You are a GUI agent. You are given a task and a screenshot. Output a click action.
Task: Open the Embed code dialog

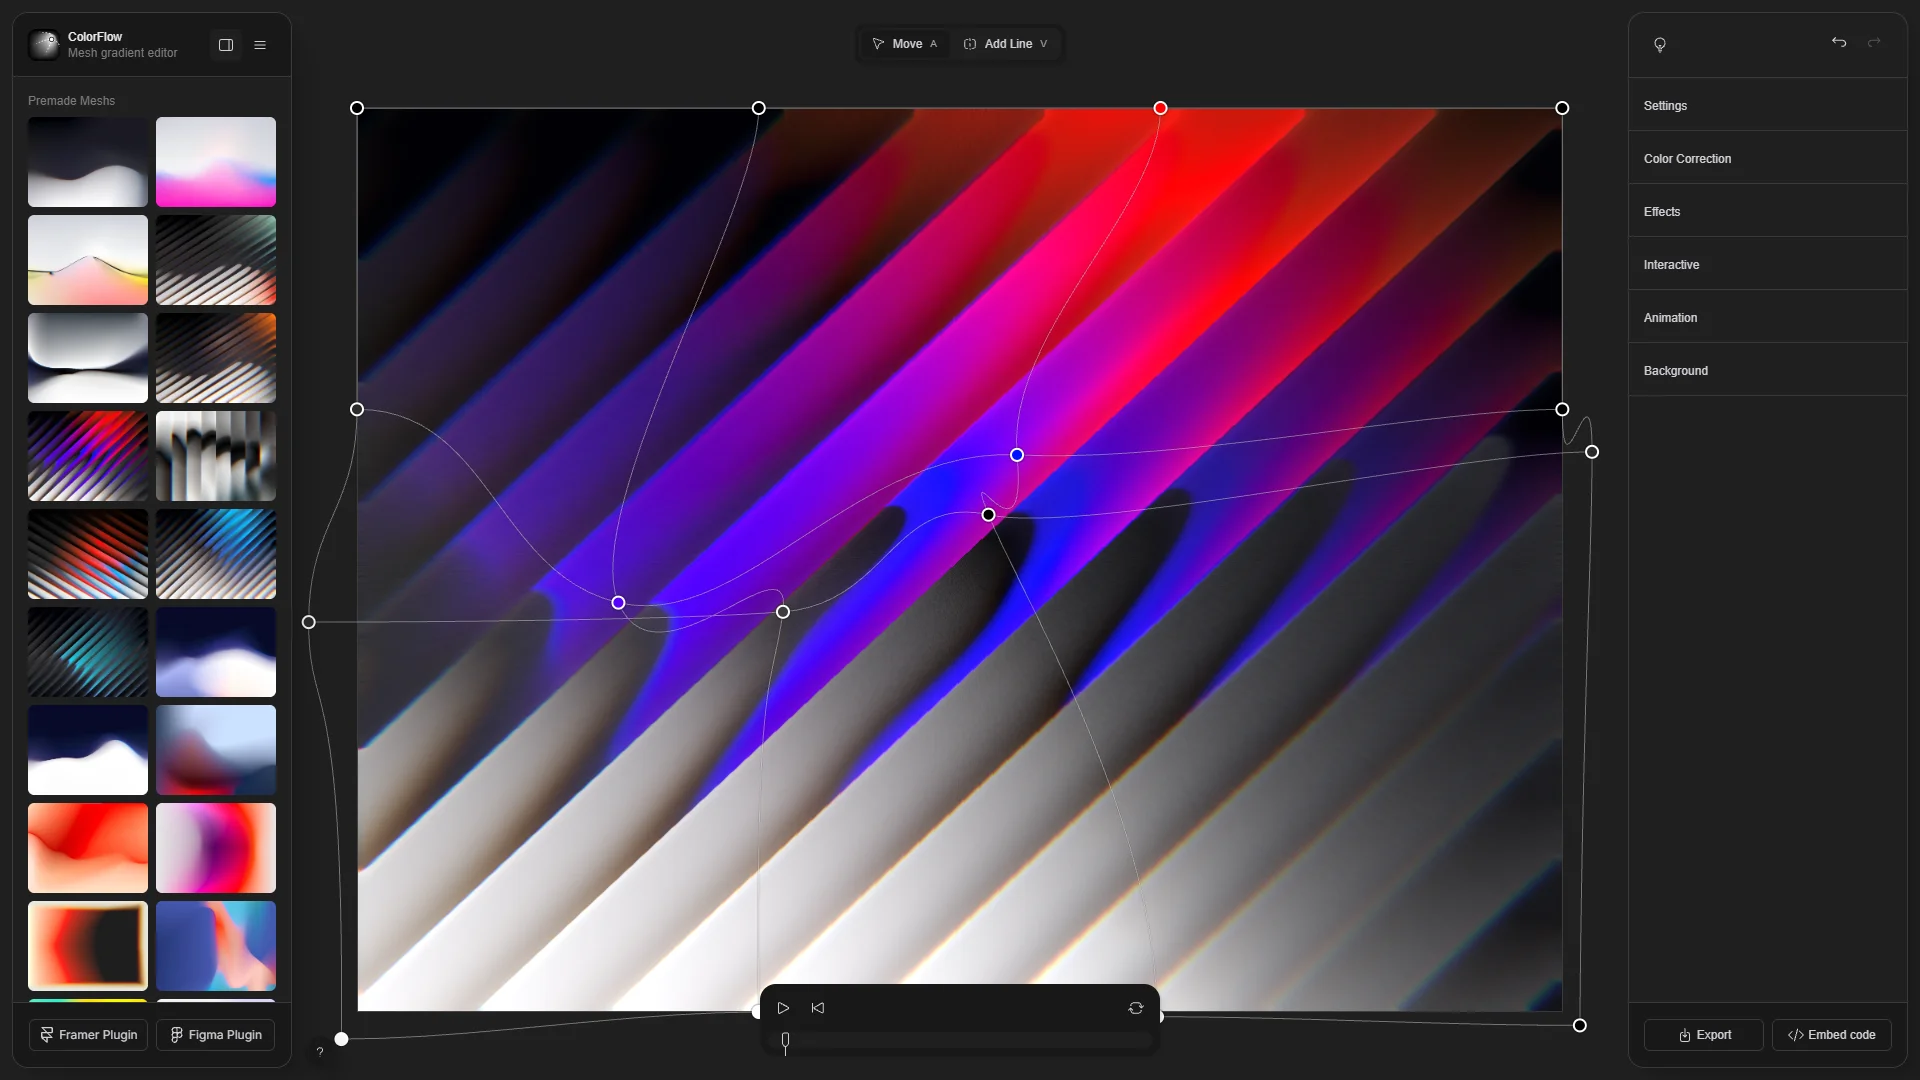pos(1832,1035)
